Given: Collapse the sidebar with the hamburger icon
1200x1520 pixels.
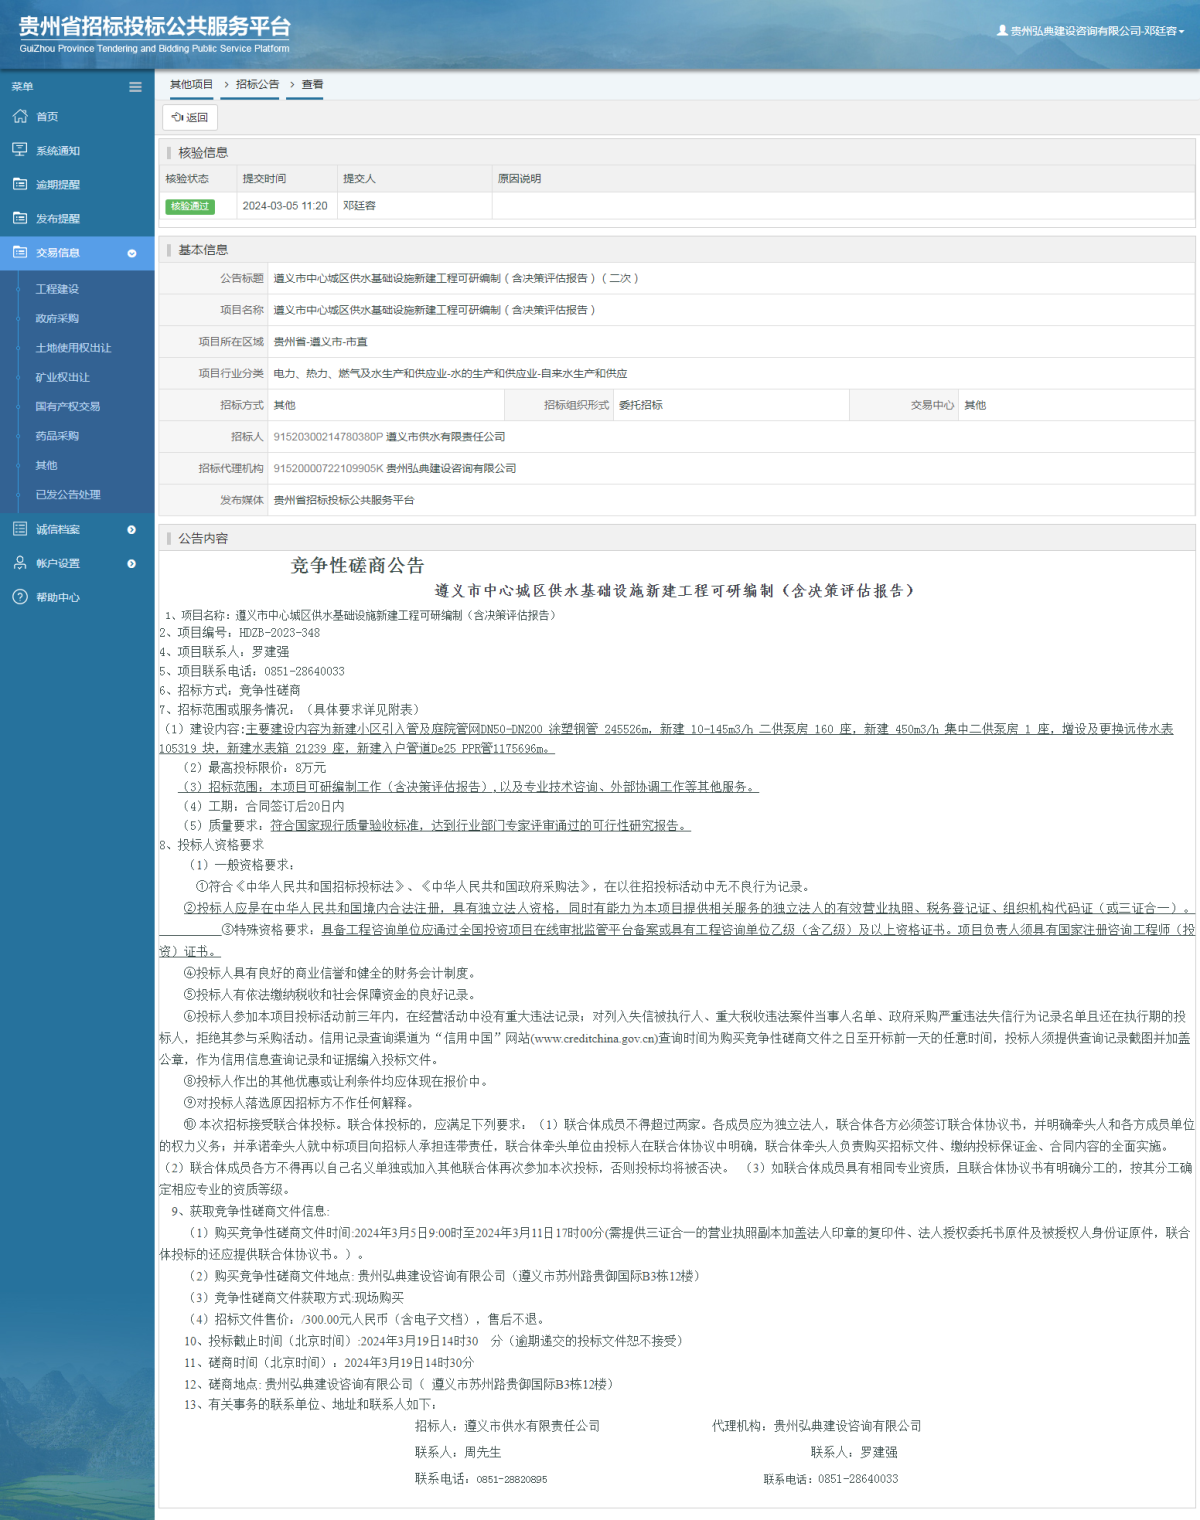Looking at the screenshot, I should (135, 87).
